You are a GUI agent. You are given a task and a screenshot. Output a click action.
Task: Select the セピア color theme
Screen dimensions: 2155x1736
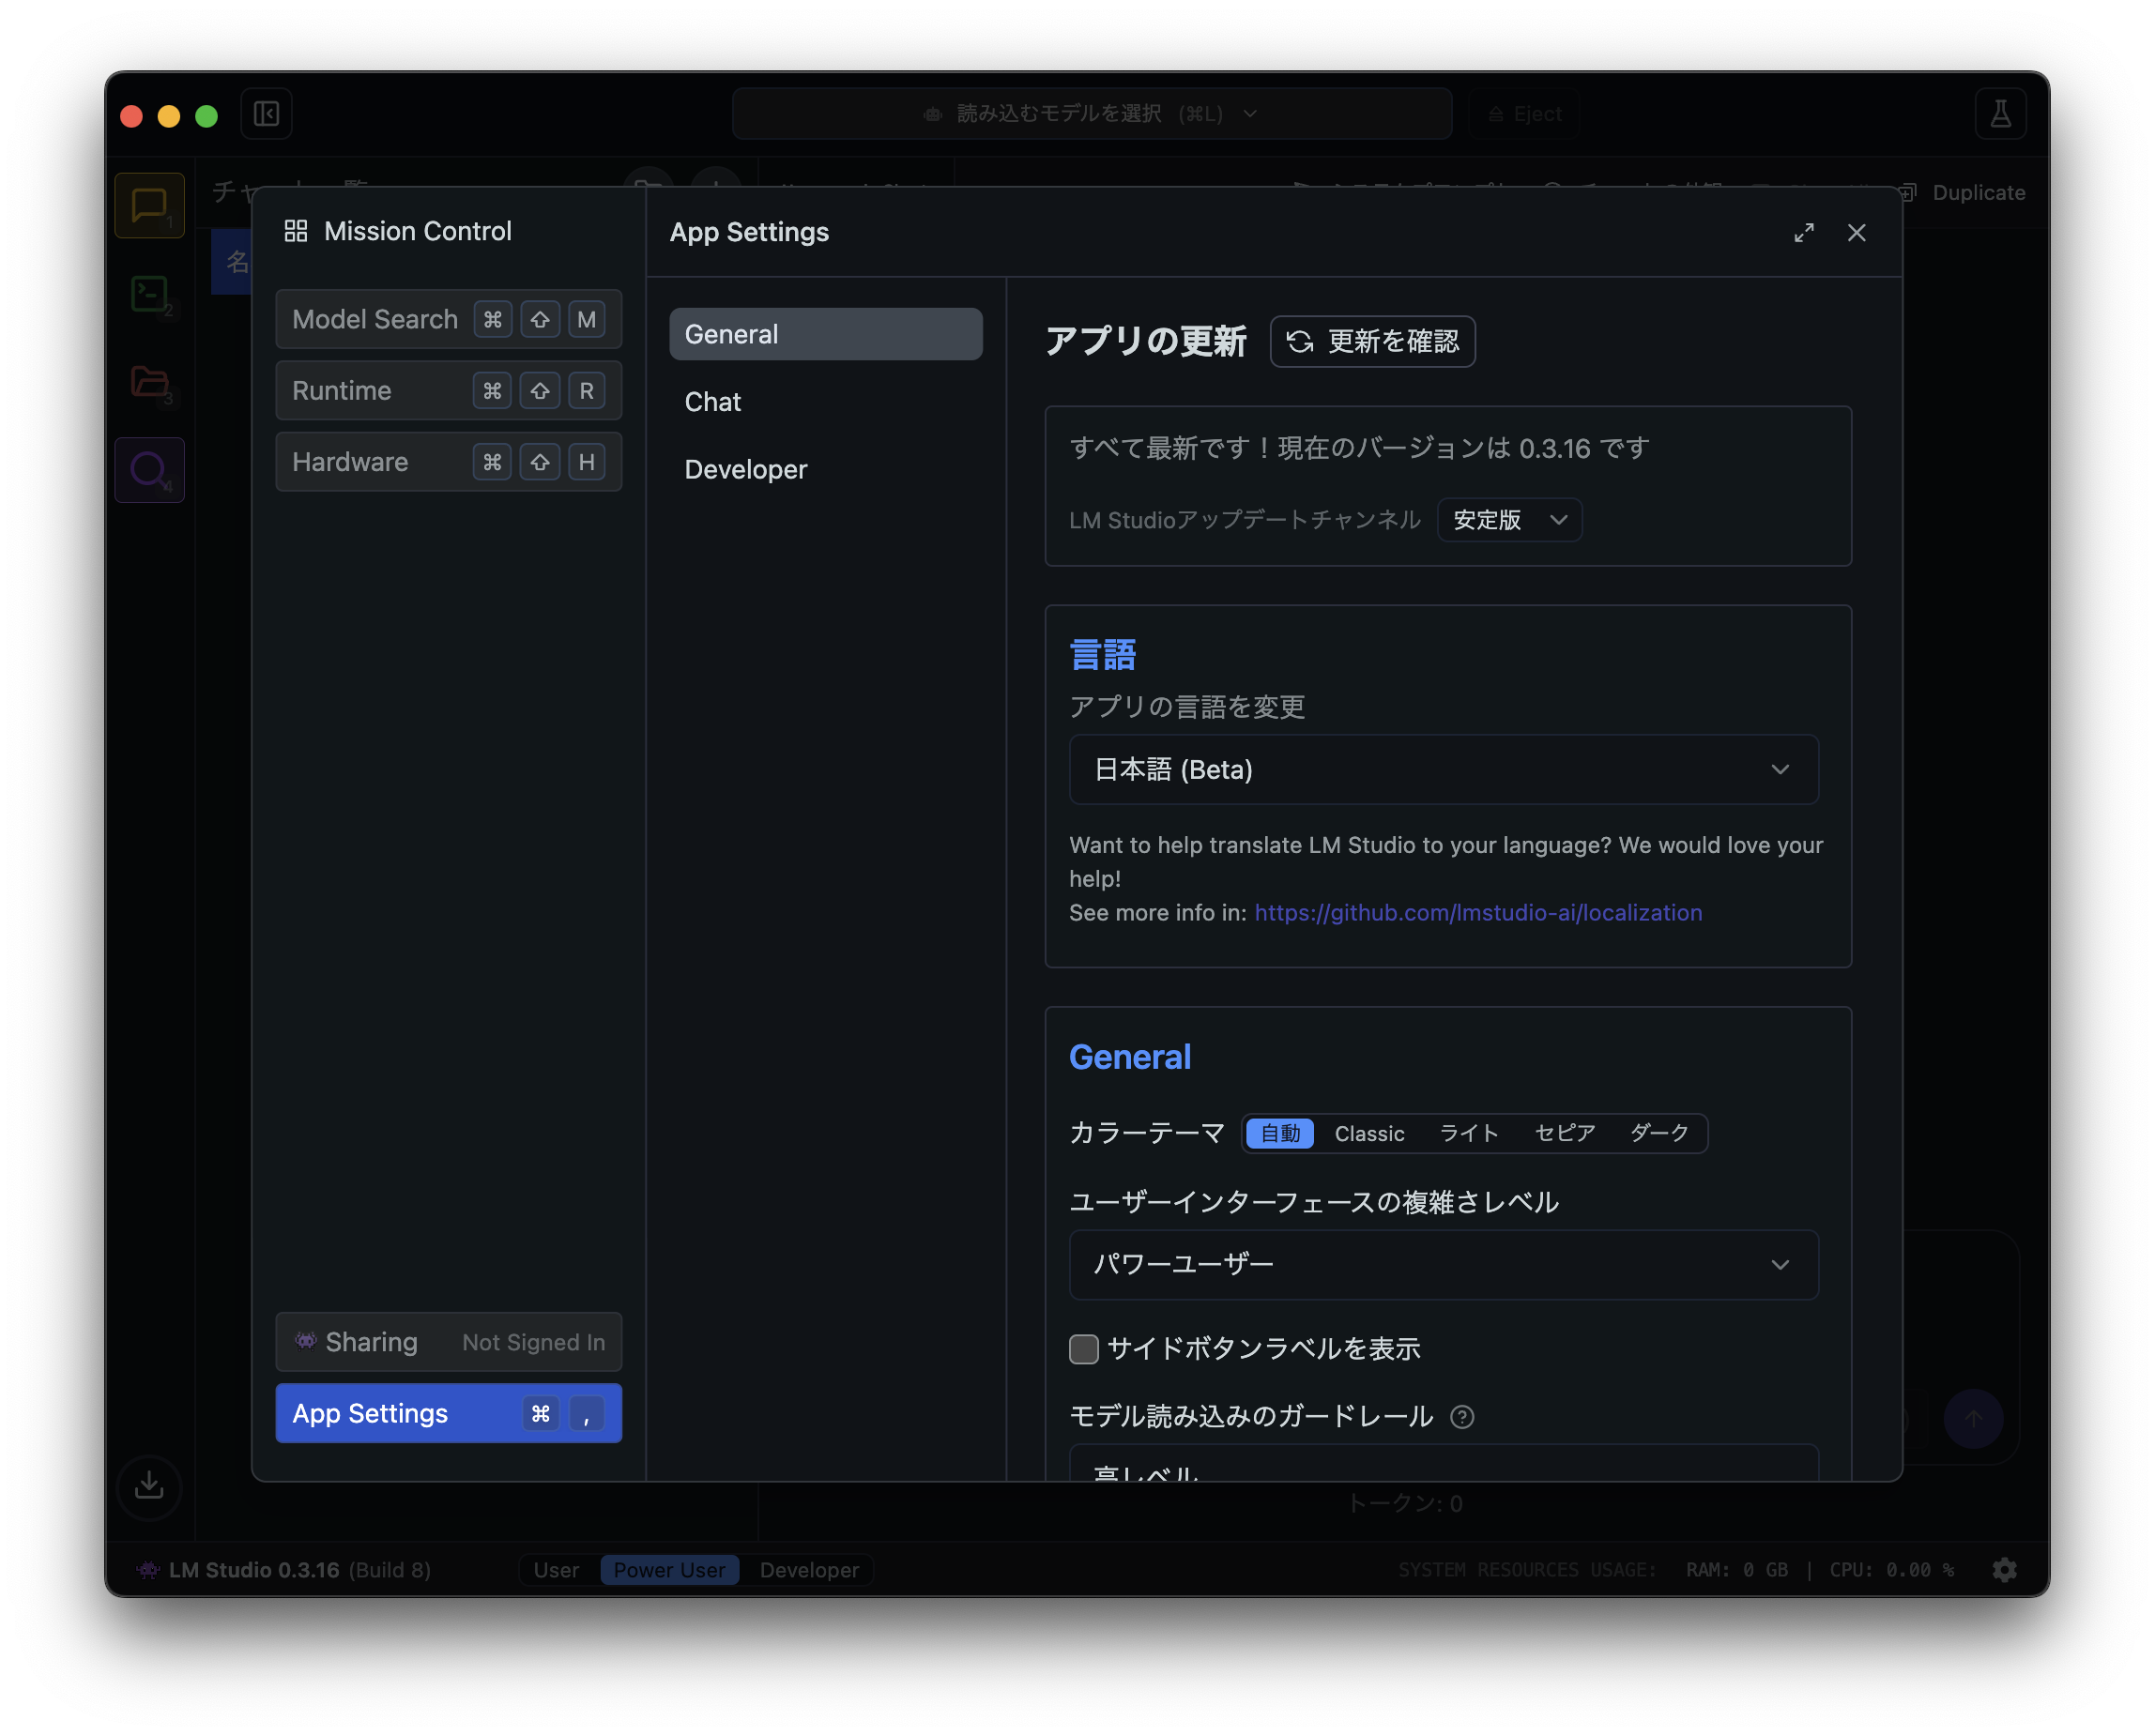coord(1563,1133)
